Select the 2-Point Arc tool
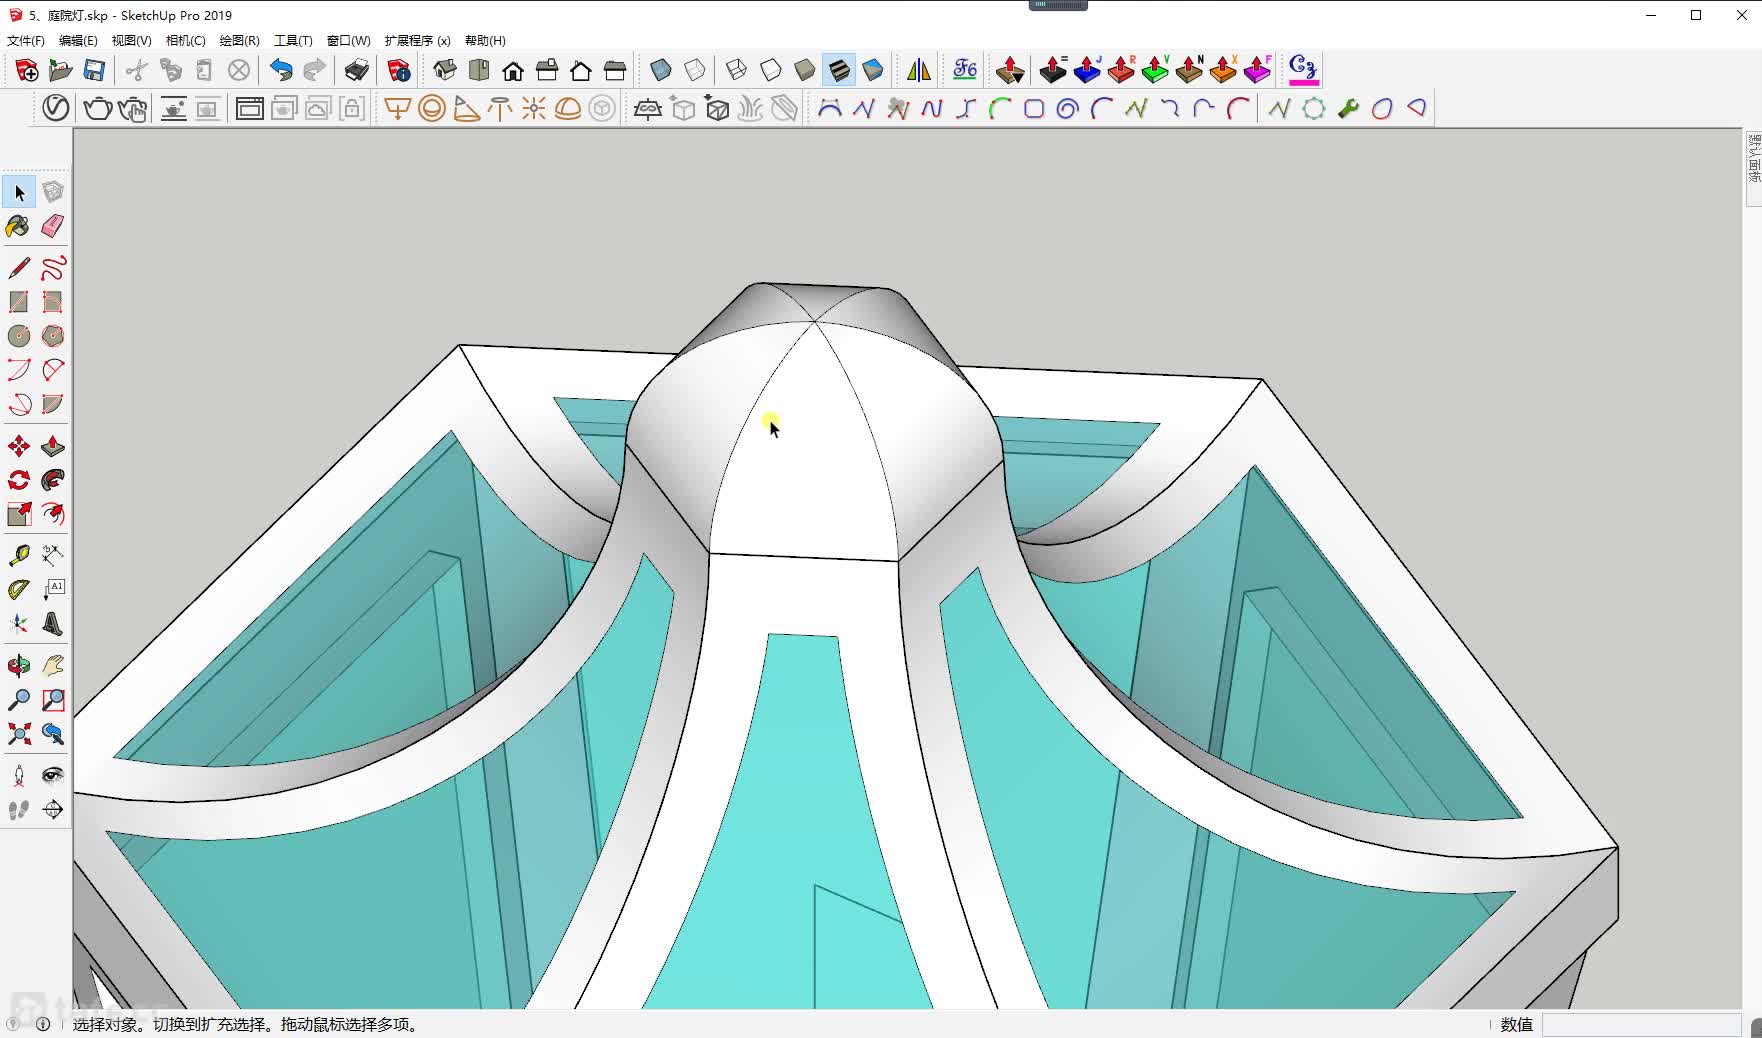 pyautogui.click(x=53, y=370)
